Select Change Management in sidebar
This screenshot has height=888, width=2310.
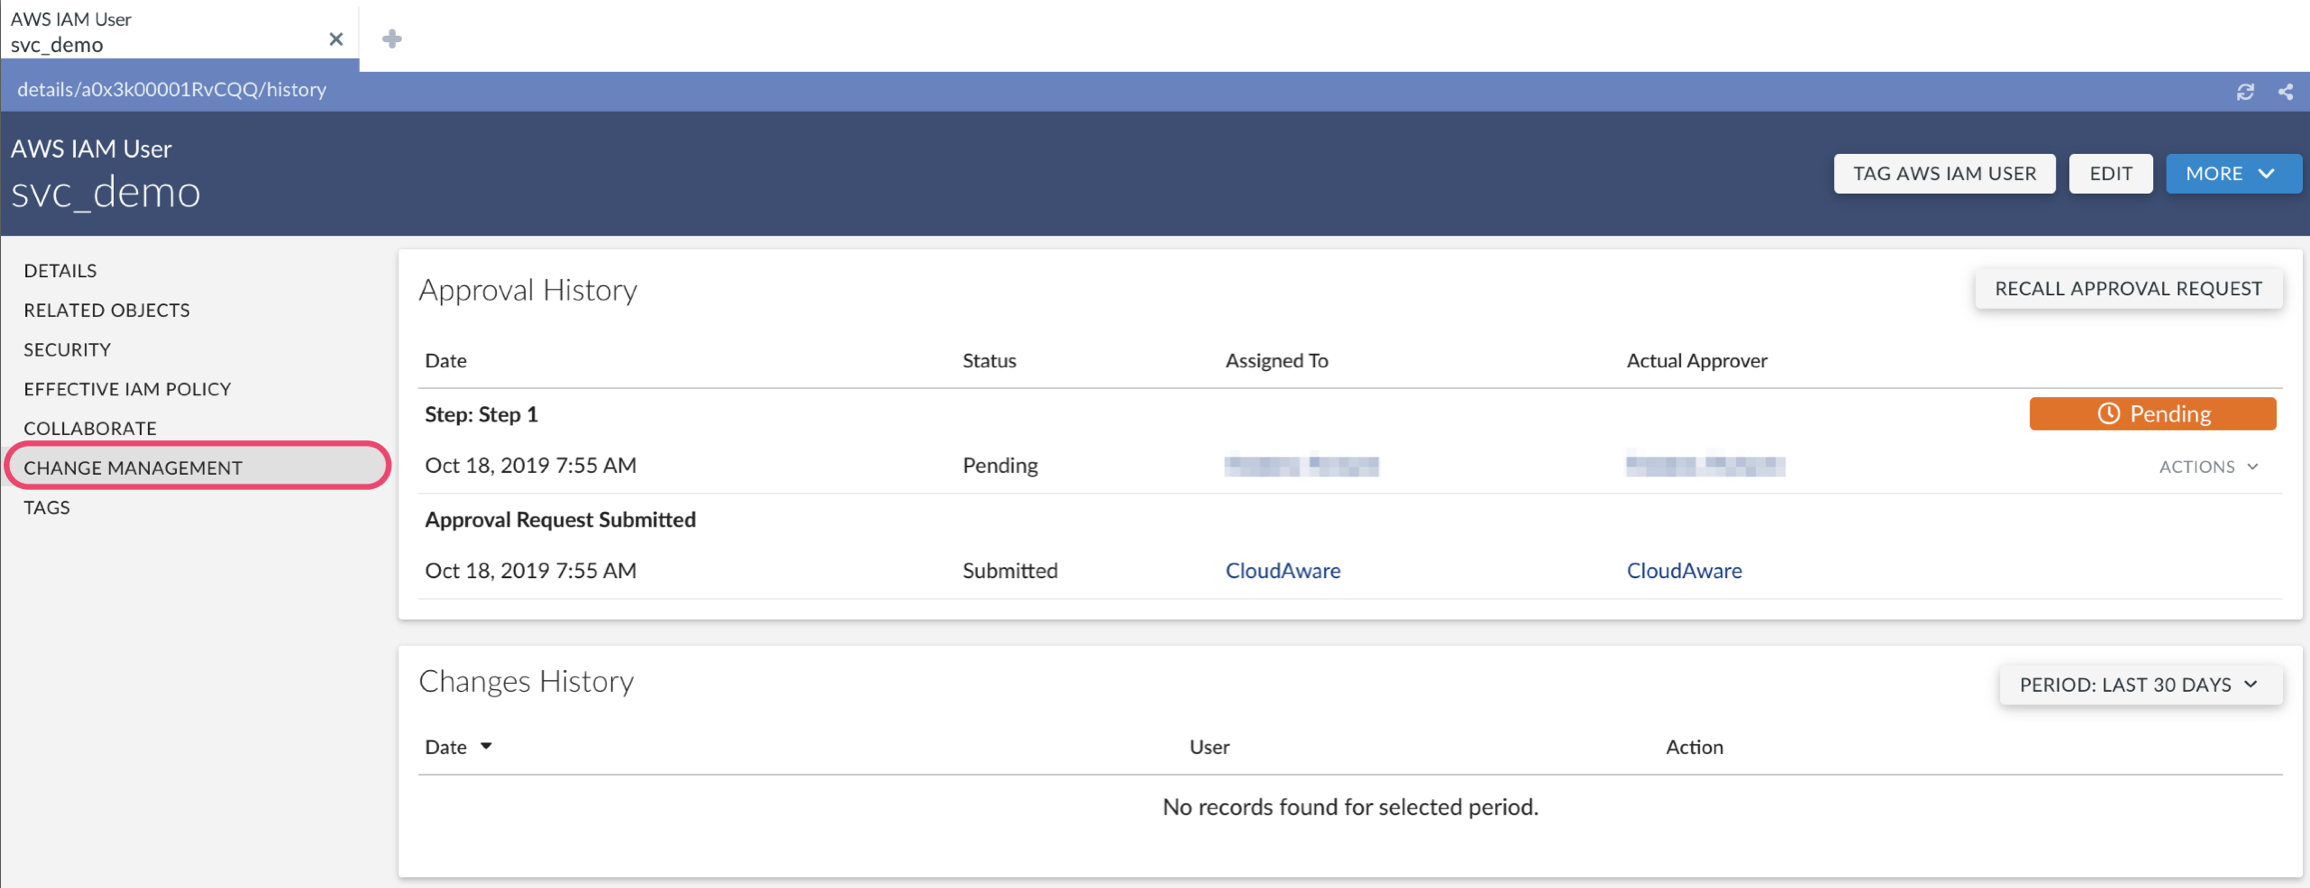(x=133, y=468)
